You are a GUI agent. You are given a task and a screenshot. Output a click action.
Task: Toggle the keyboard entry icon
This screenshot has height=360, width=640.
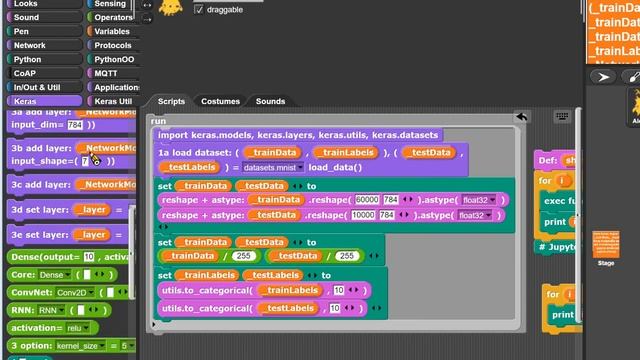coord(562,116)
